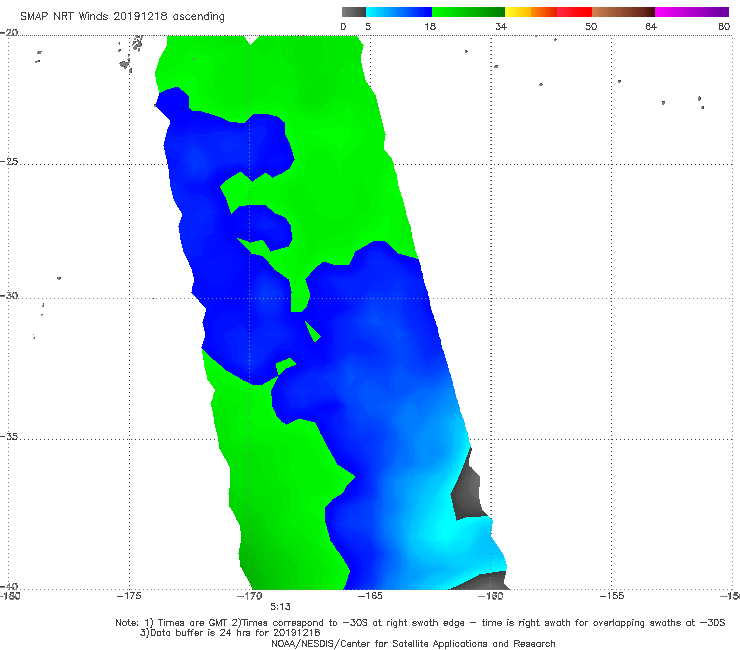This screenshot has width=740, height=650.
Task: Click the 'Data buffer is 24 hrs' note
Action: [230, 633]
